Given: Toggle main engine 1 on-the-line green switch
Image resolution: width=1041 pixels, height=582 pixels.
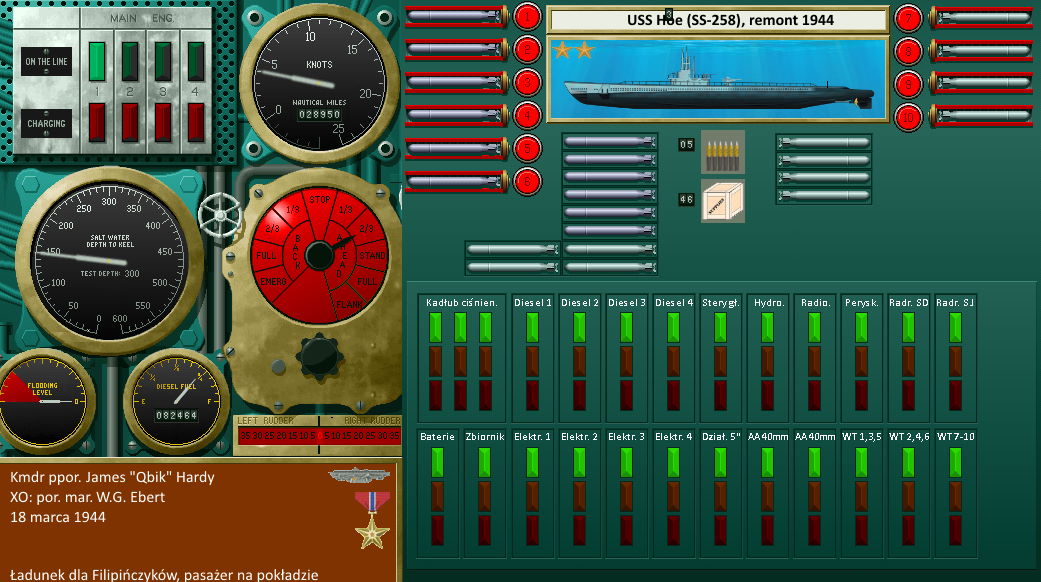Looking at the screenshot, I should pos(97,60).
